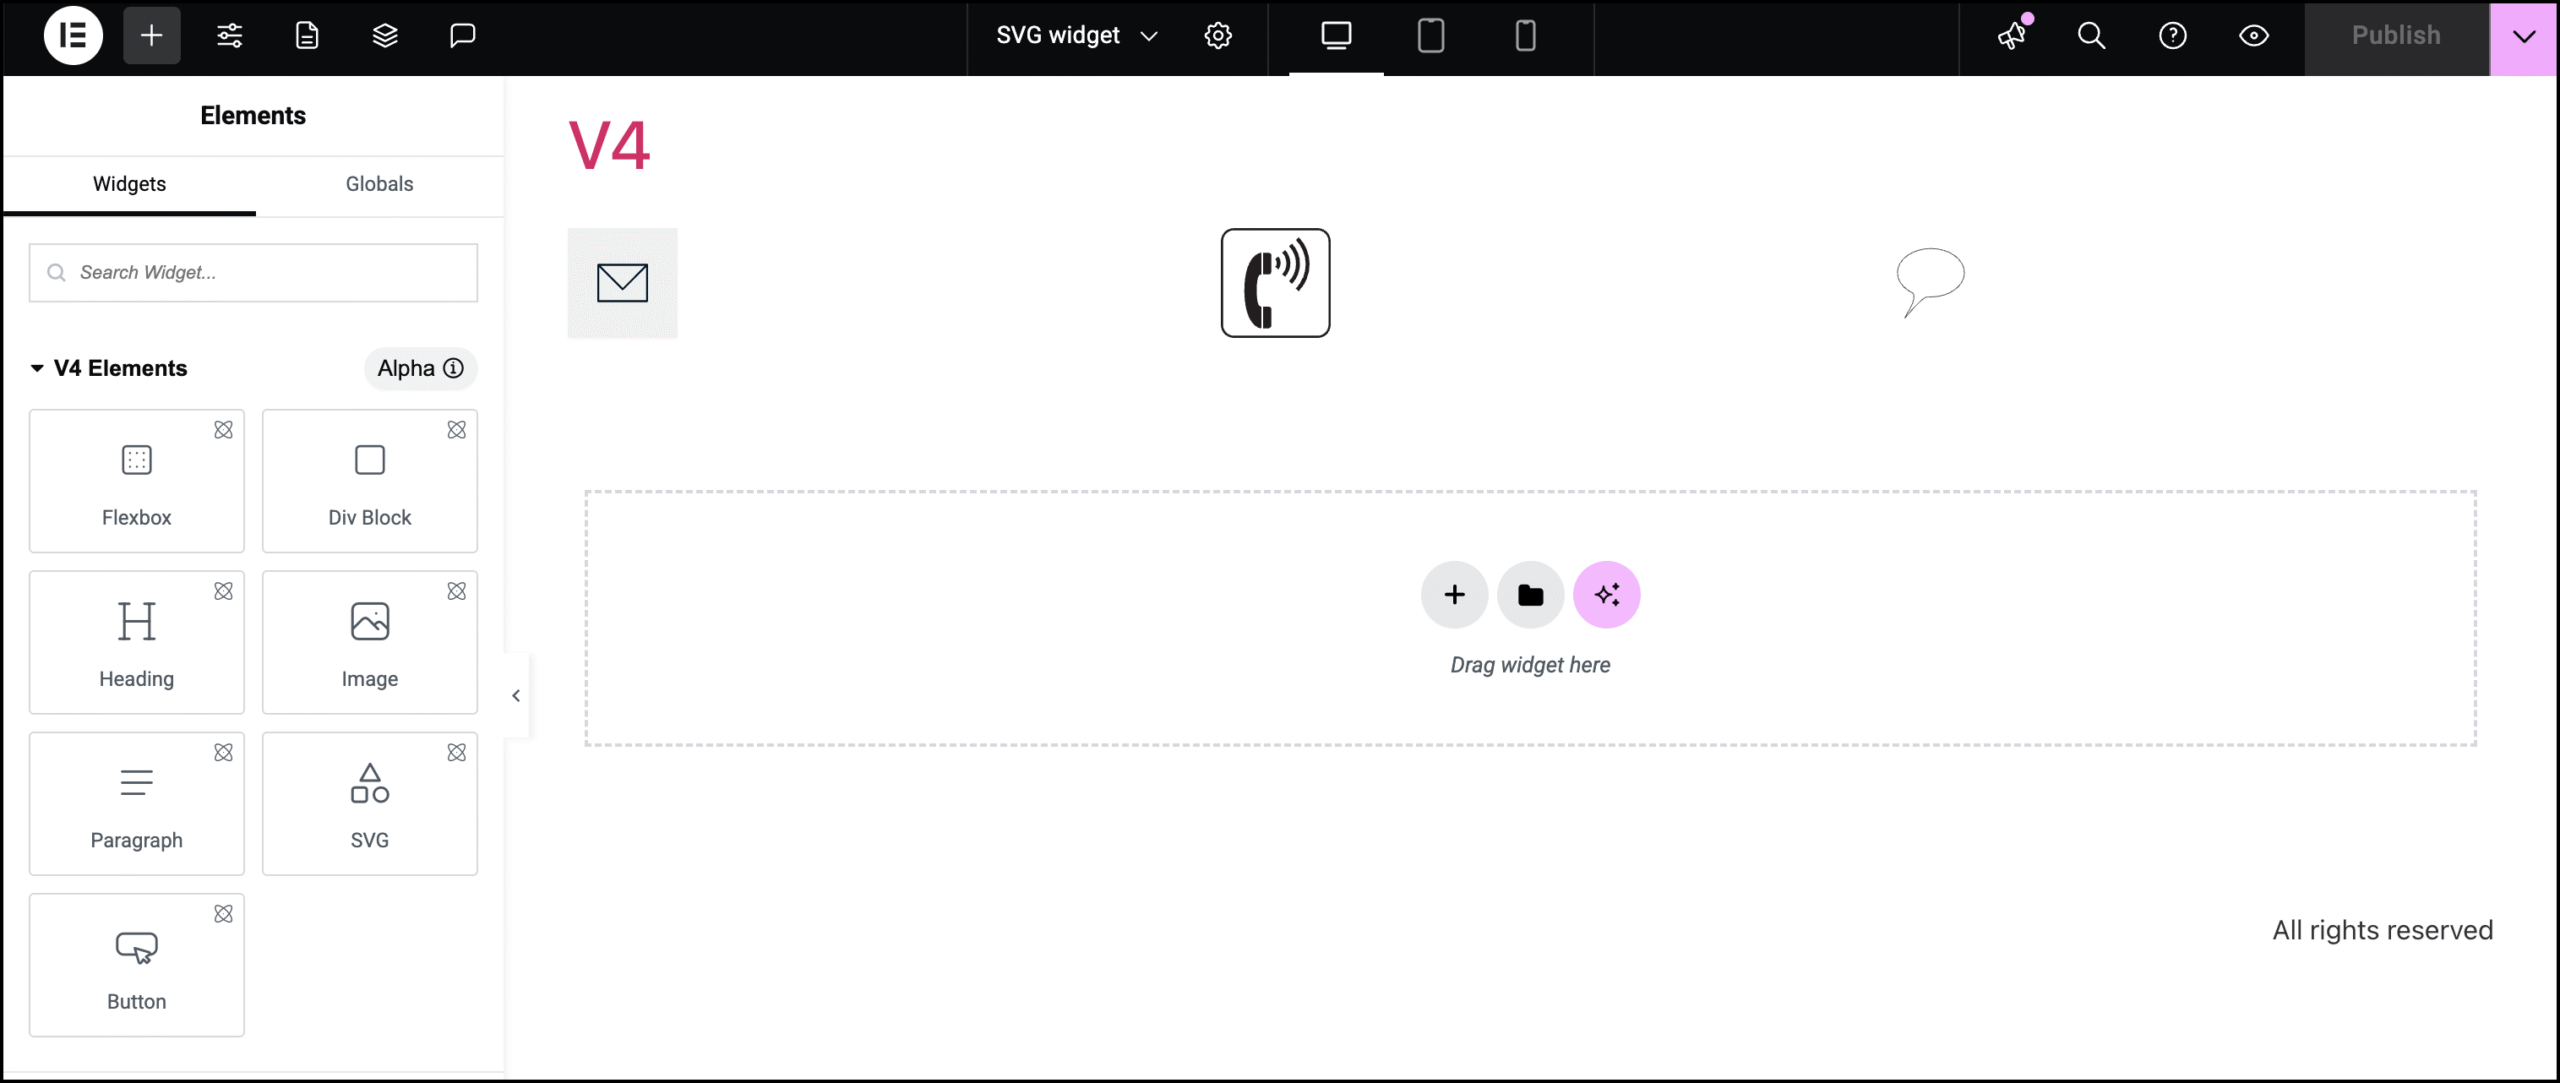The width and height of the screenshot is (2560, 1083).
Task: Switch to mobile responsive view
Action: 1525,36
